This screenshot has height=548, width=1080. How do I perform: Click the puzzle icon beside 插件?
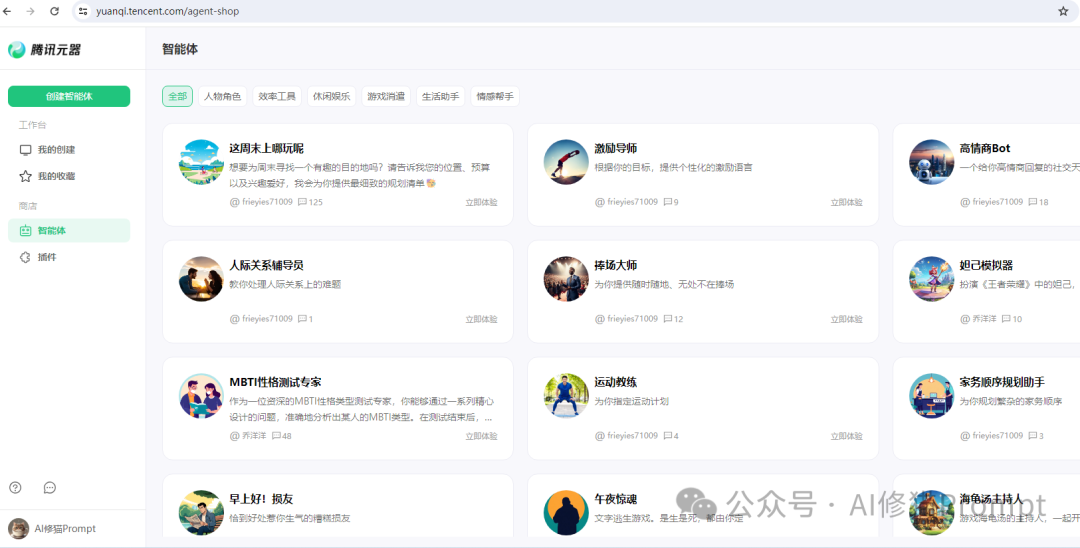(x=25, y=257)
